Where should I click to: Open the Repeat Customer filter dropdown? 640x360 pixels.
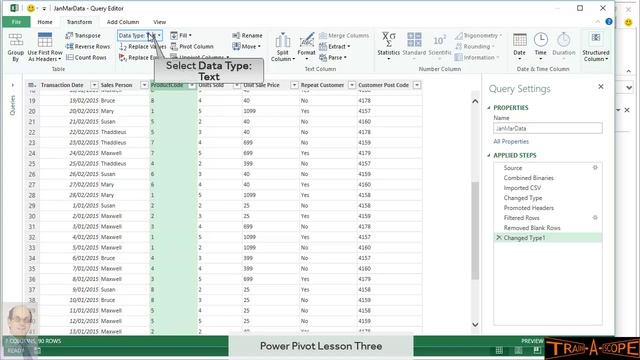coord(352,85)
